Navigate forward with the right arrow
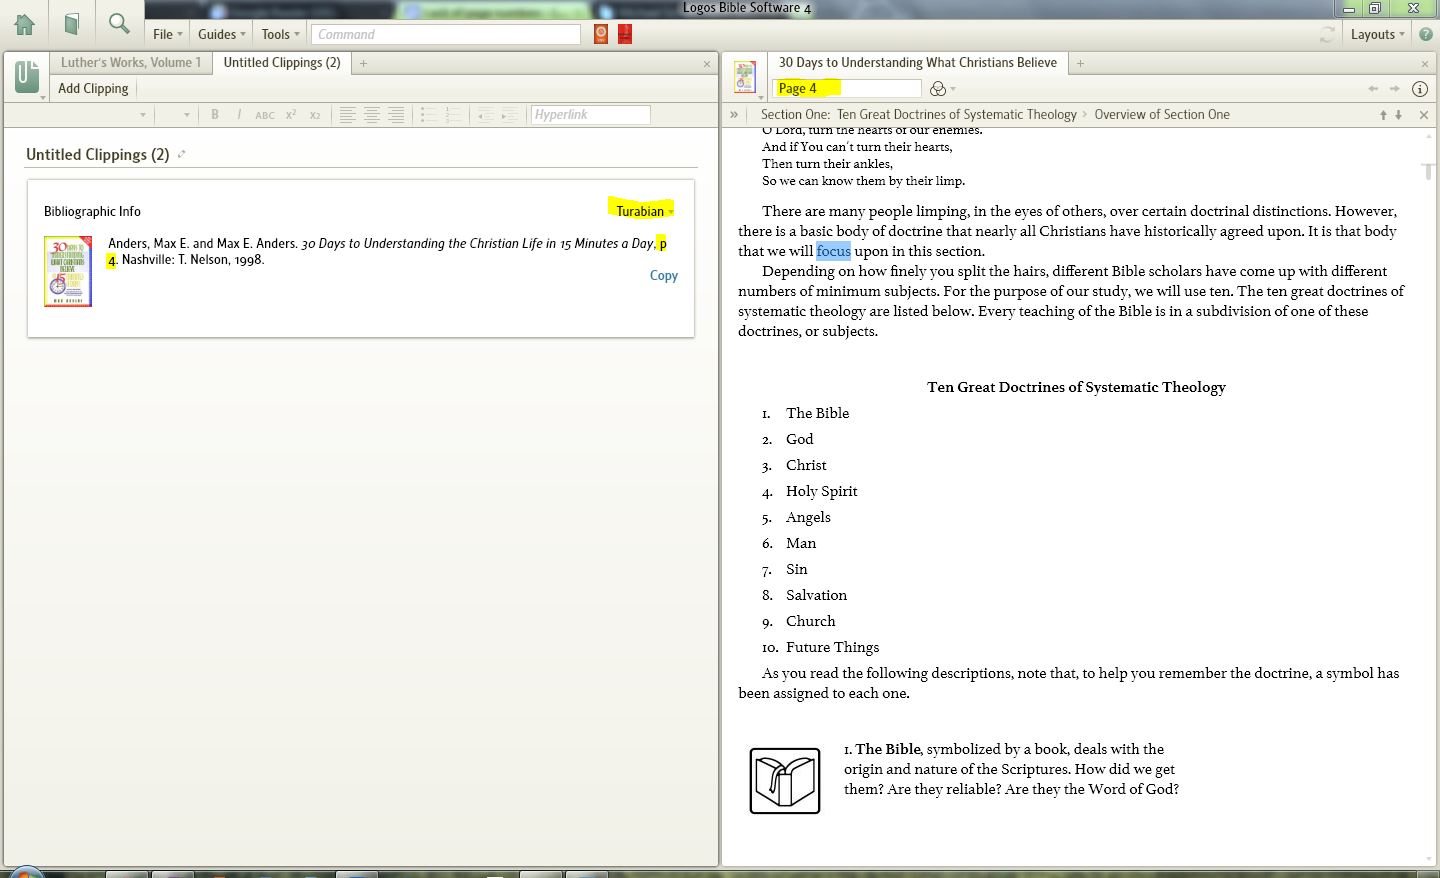This screenshot has width=1440, height=878. pyautogui.click(x=1395, y=88)
